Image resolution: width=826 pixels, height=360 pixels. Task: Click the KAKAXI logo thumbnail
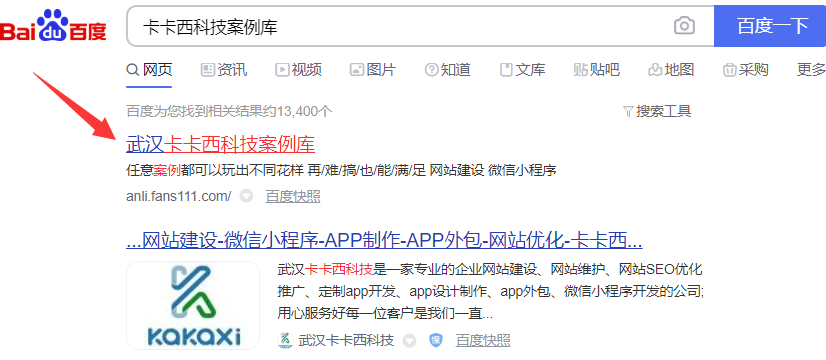coord(193,305)
